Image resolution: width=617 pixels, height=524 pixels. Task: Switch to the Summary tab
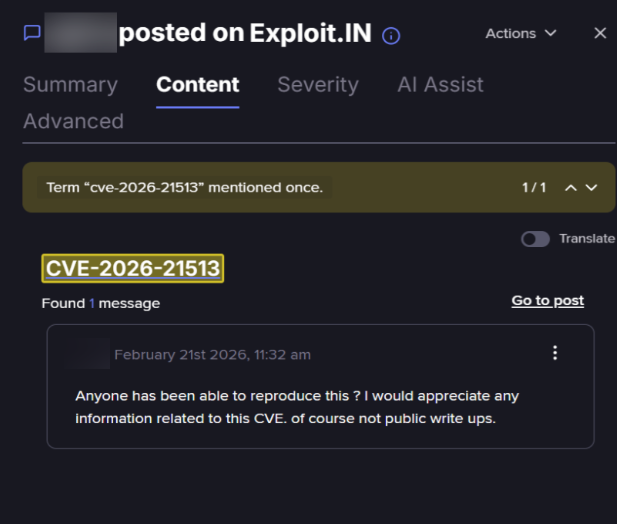(70, 85)
